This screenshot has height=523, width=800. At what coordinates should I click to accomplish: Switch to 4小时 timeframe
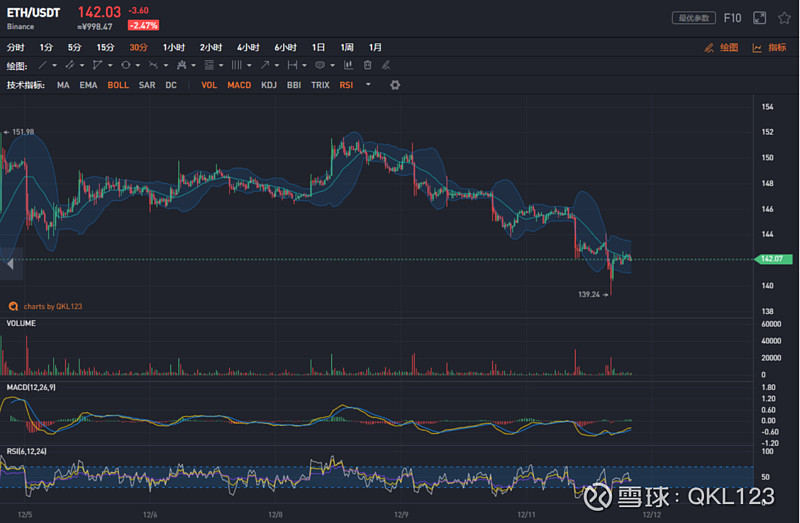pos(248,47)
